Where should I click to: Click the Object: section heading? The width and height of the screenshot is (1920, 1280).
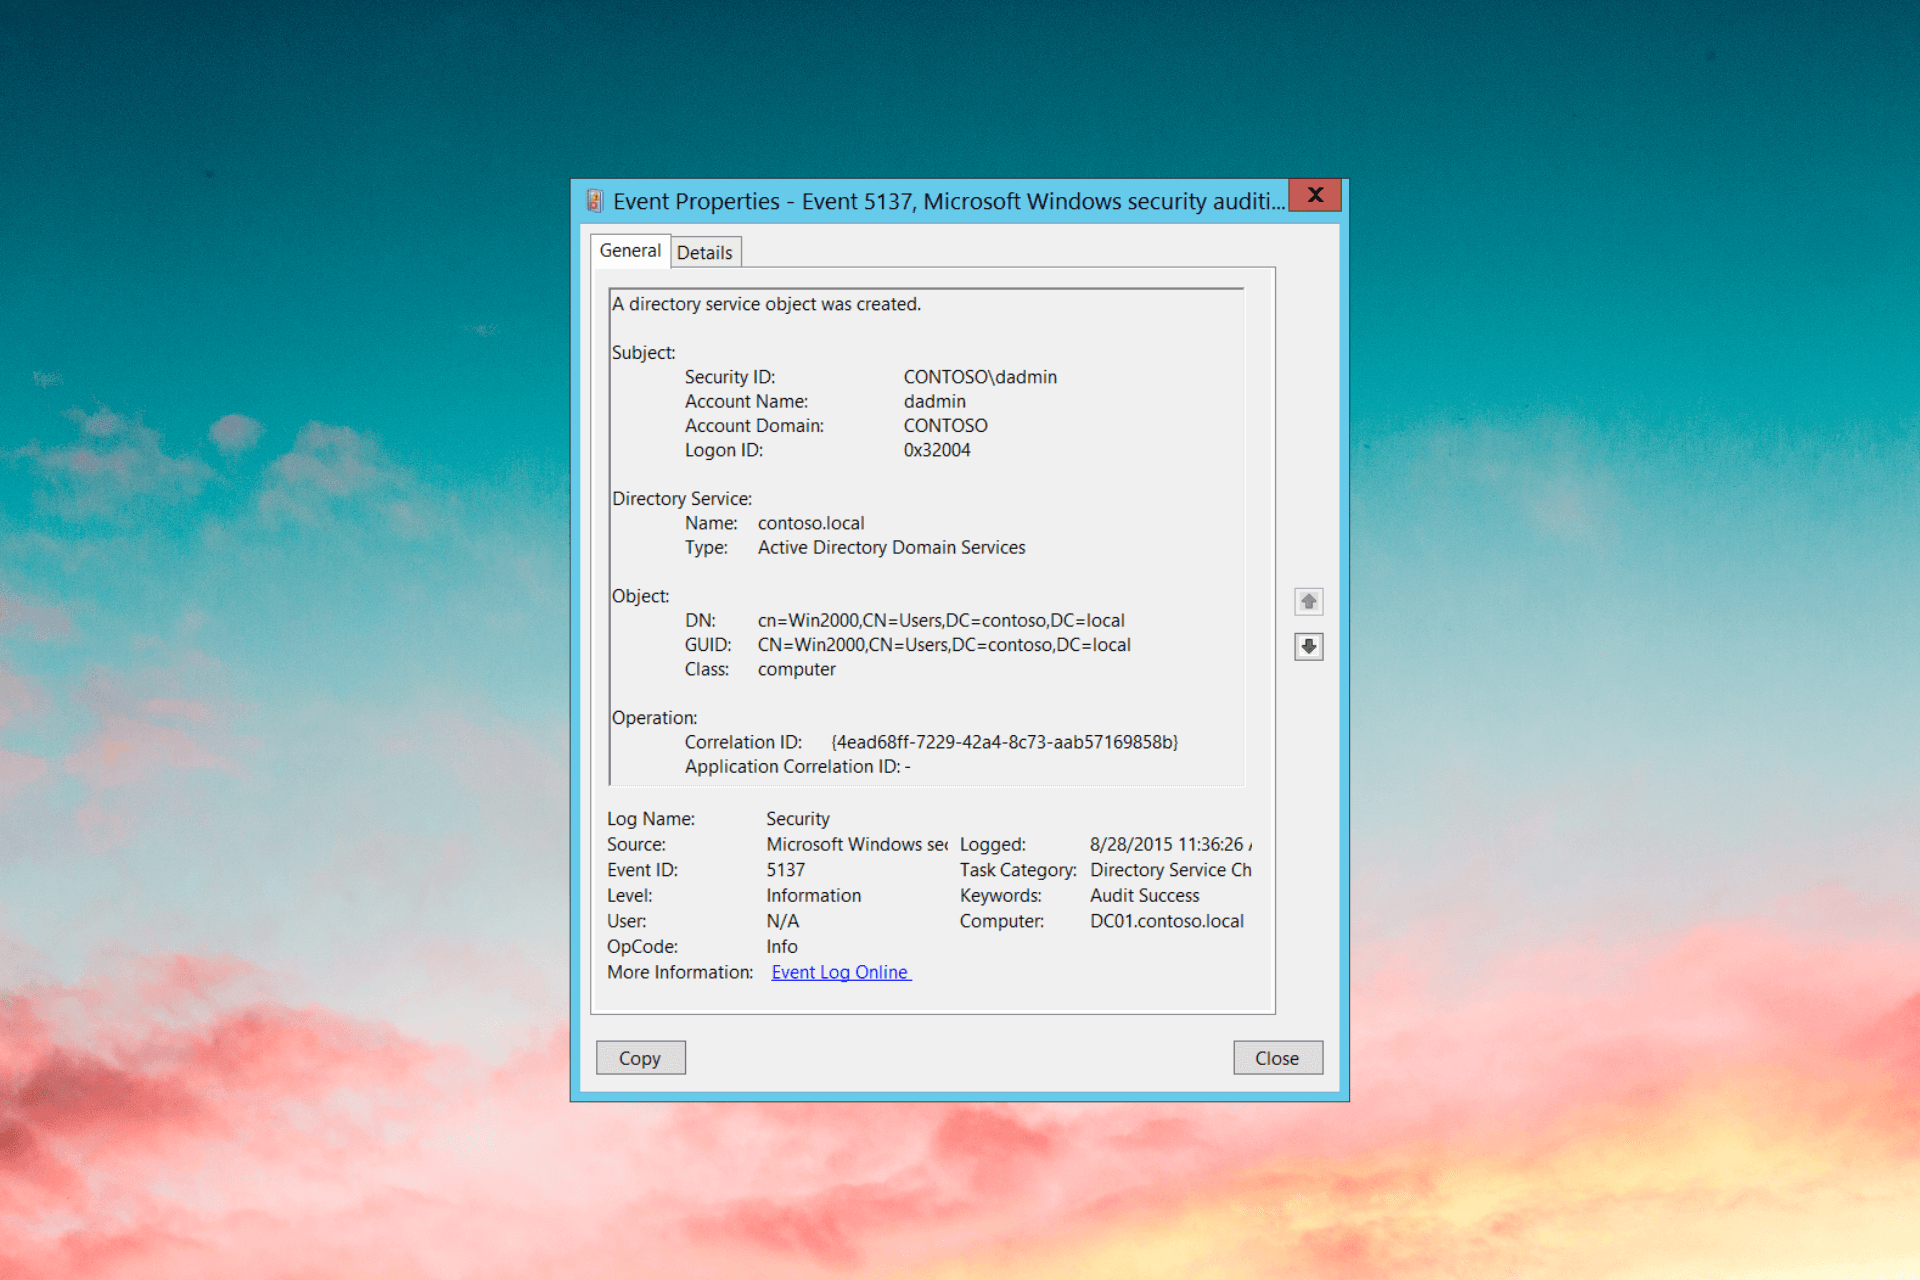click(641, 596)
